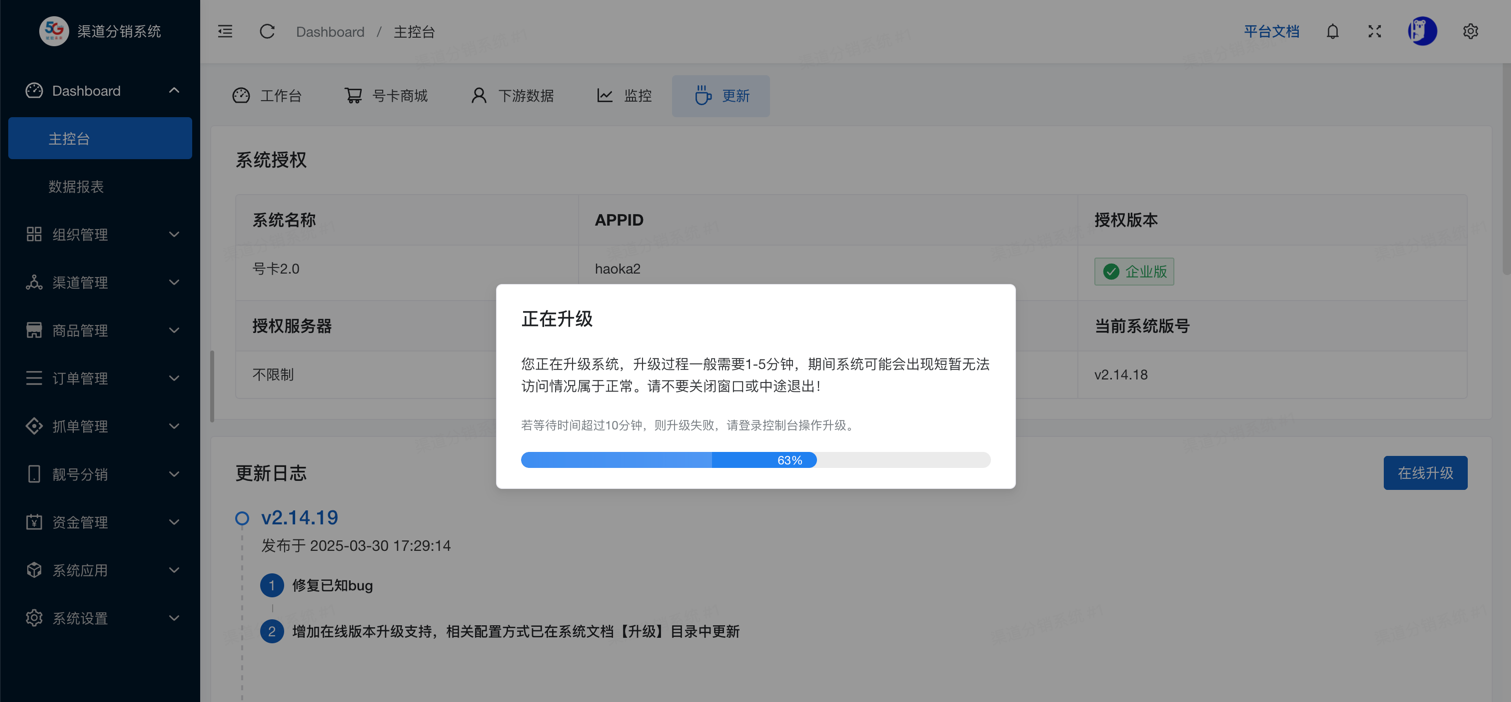
Task: Click the refresh page icon
Action: 267,32
